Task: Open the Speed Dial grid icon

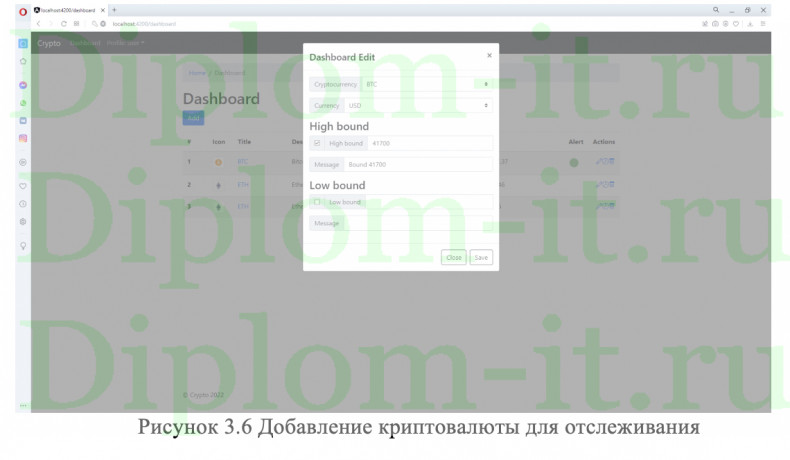Action: point(77,24)
